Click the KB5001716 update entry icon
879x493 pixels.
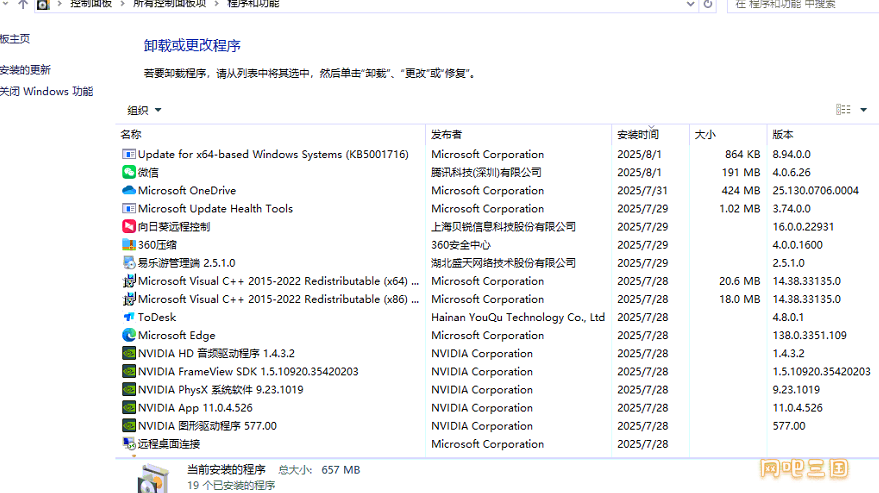tap(129, 154)
